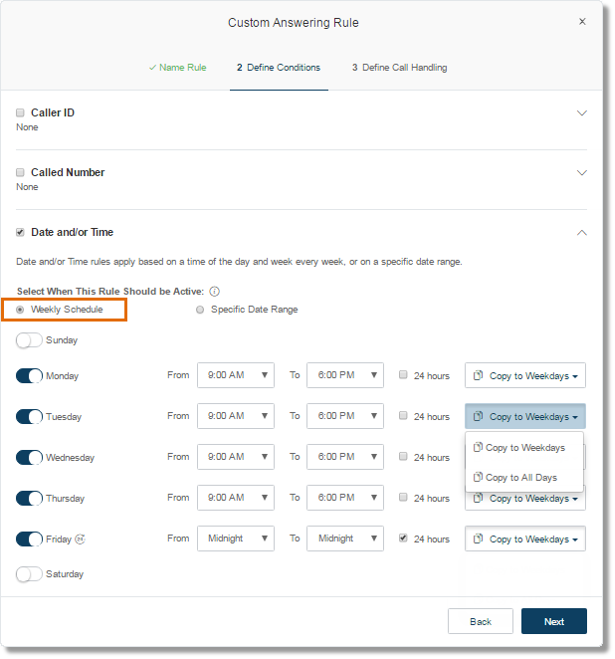615x659 pixels.
Task: Click Thursday's Copy to Weekdays button
Action: click(525, 501)
